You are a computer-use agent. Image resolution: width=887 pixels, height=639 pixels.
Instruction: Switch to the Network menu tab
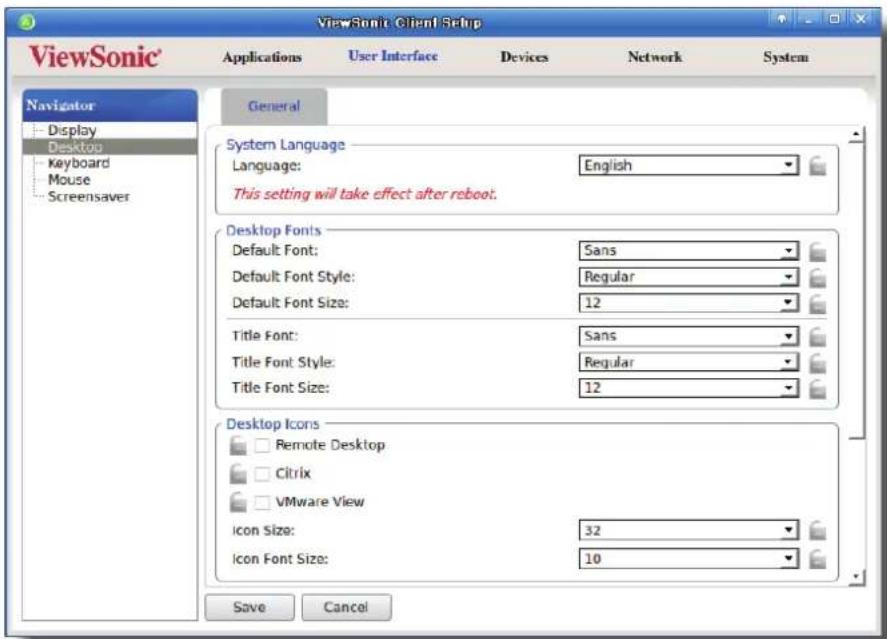655,57
